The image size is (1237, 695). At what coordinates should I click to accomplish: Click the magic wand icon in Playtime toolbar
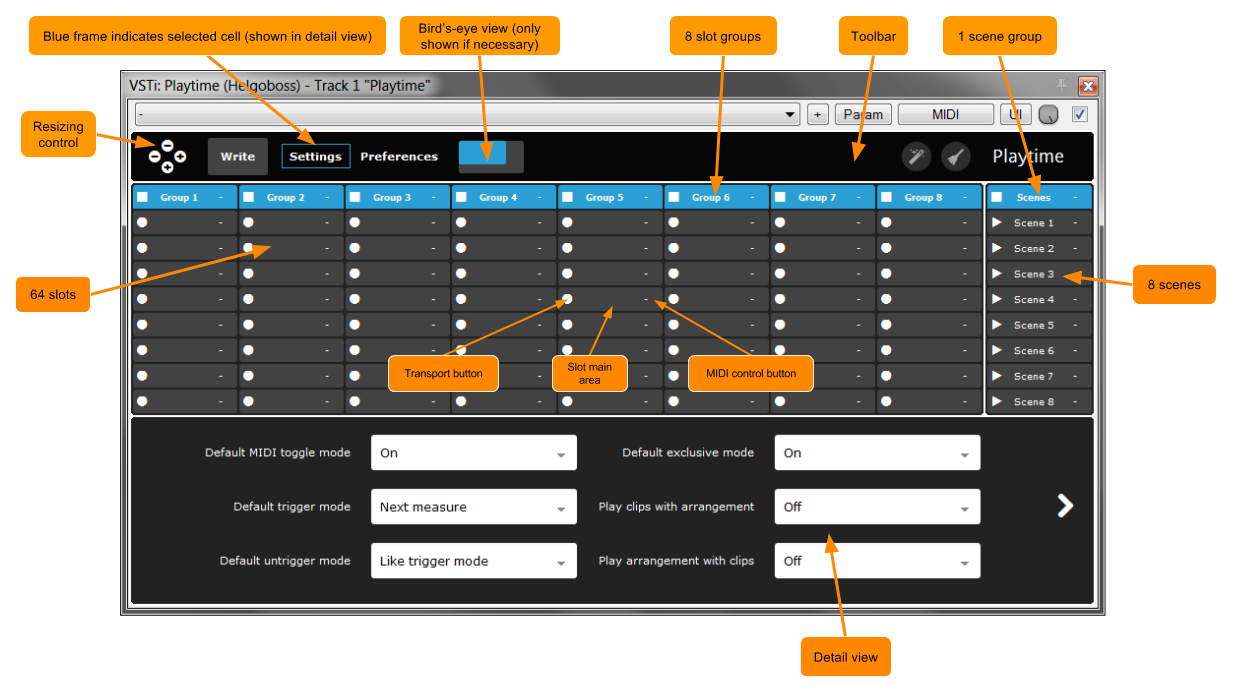pos(917,156)
